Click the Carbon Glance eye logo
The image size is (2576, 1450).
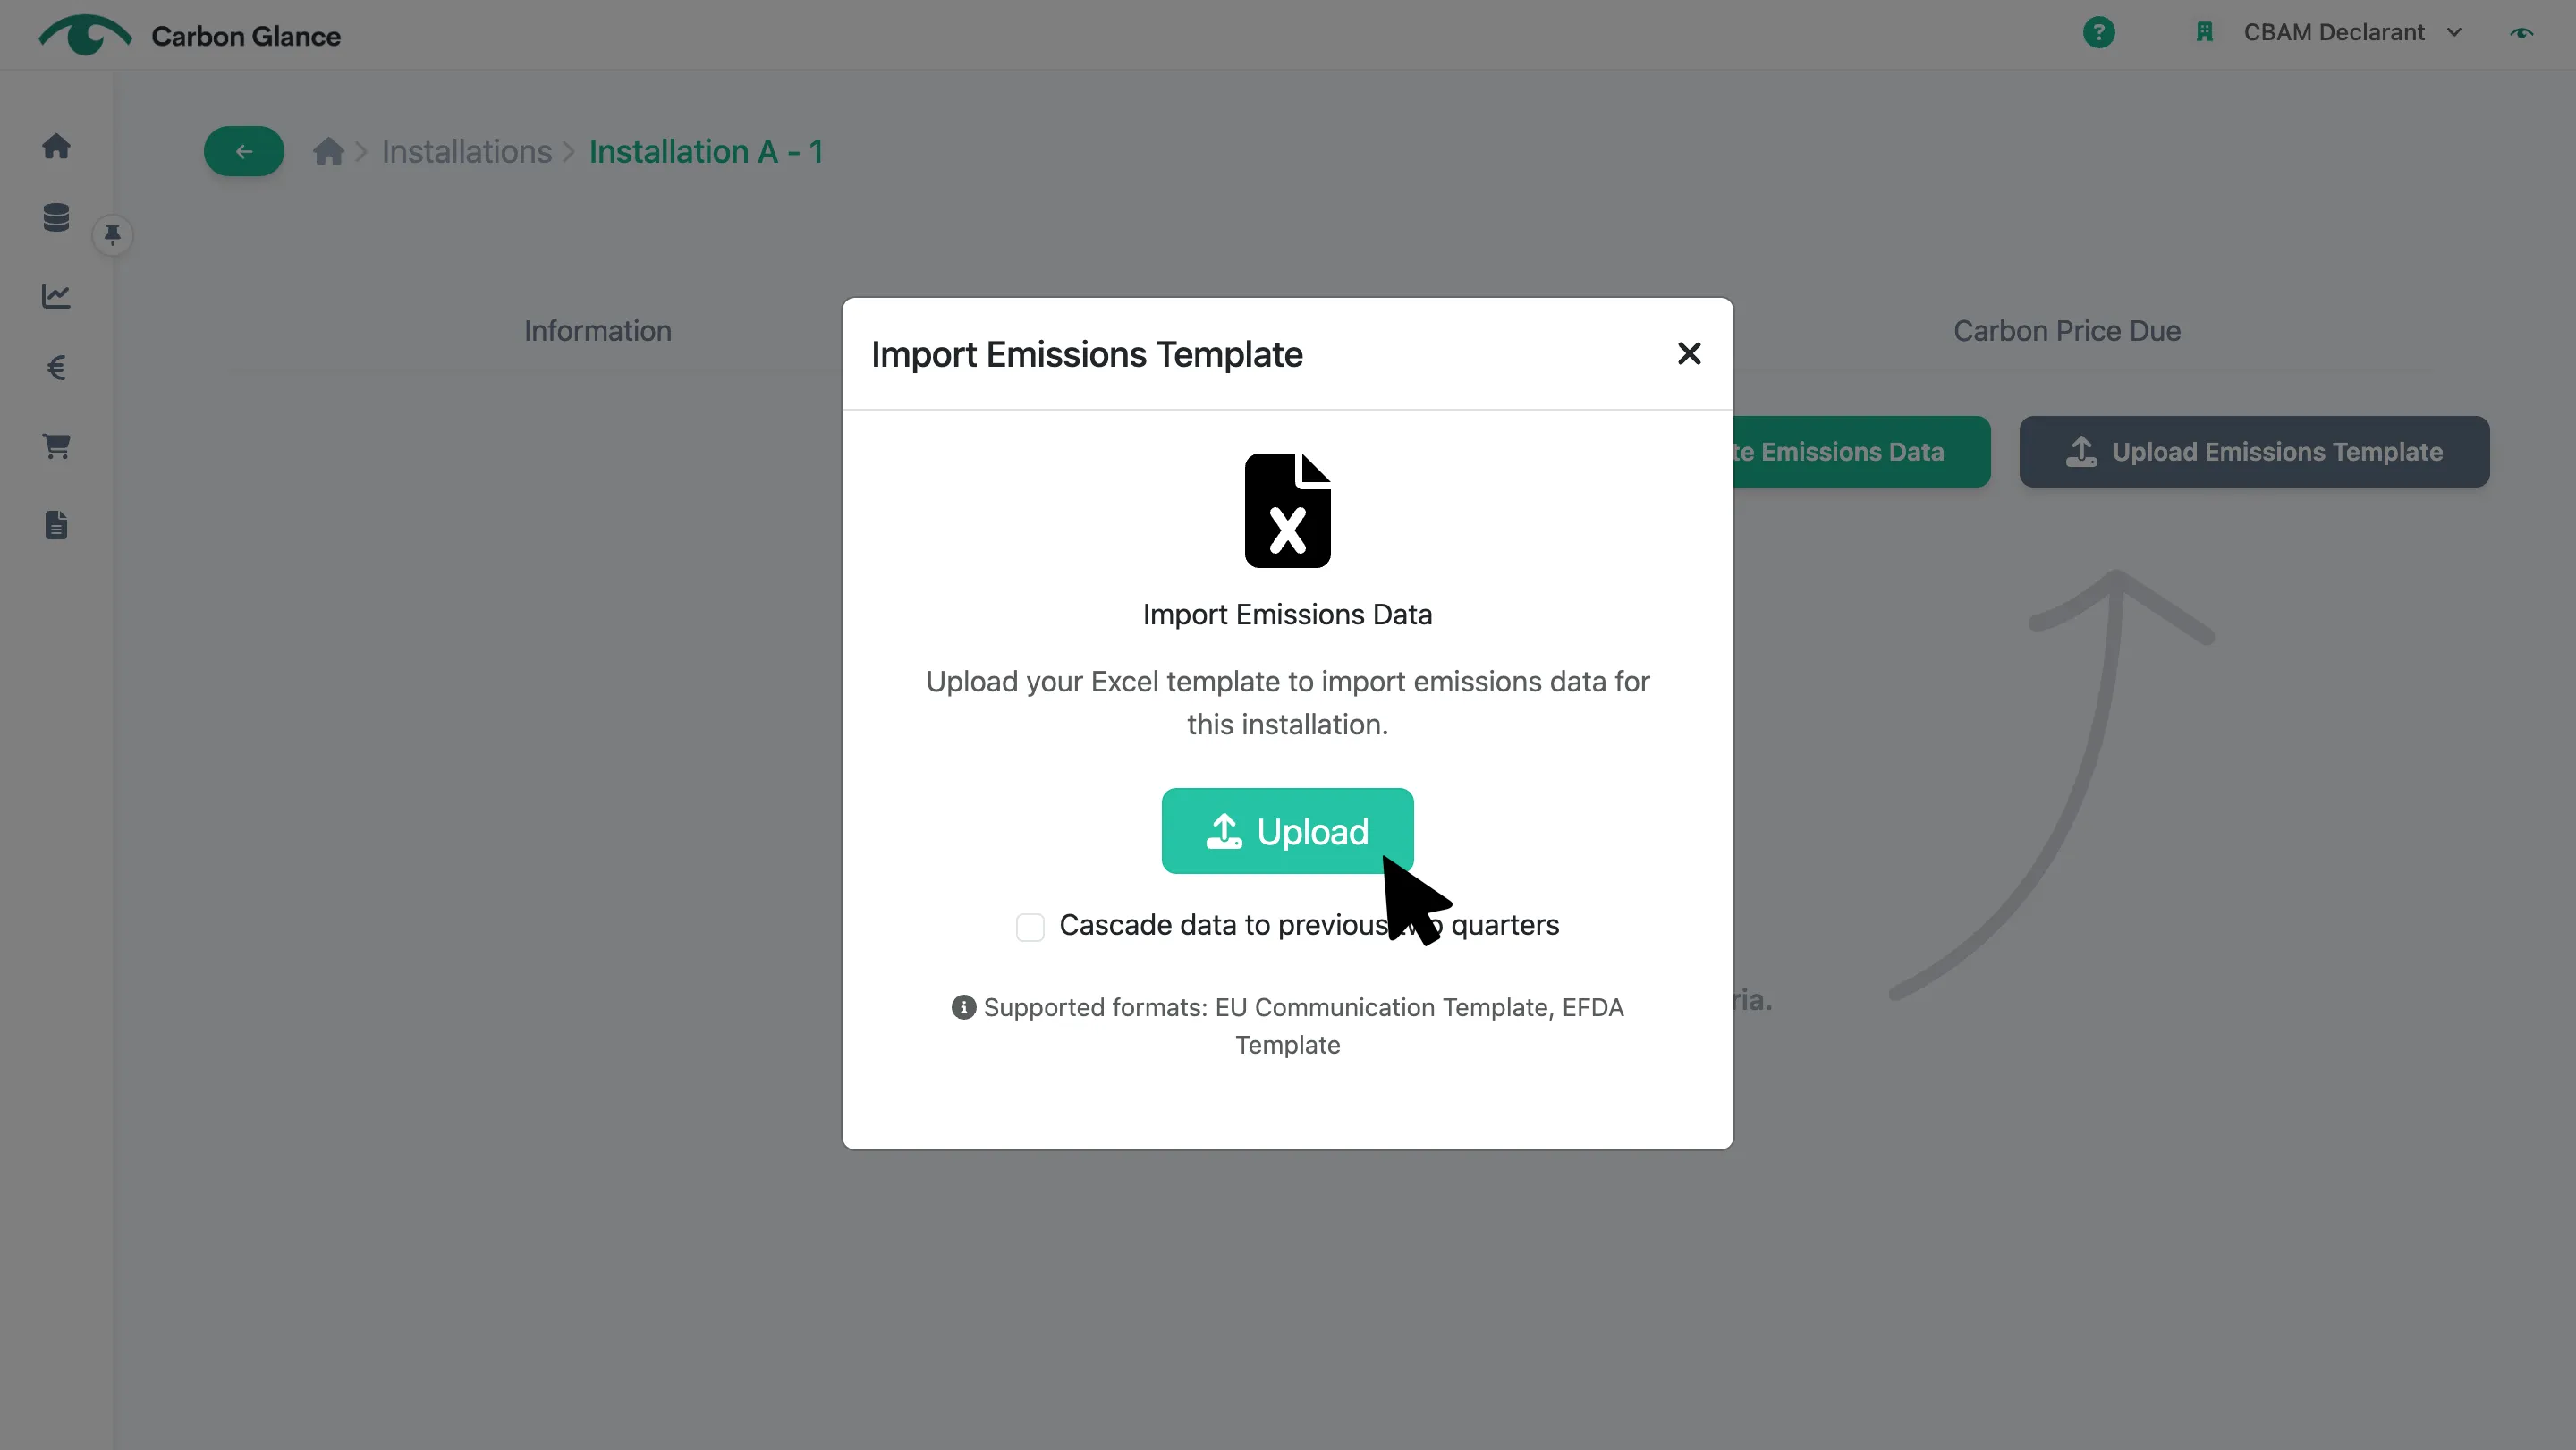pos(85,34)
